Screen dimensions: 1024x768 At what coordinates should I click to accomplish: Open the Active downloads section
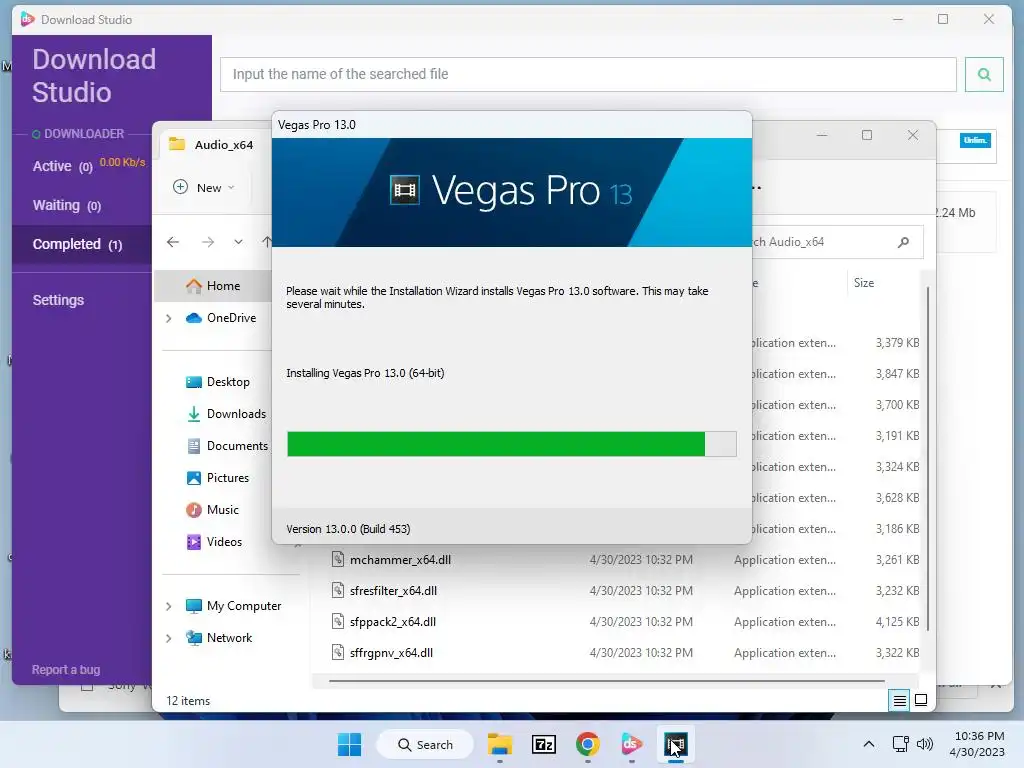click(x=63, y=167)
